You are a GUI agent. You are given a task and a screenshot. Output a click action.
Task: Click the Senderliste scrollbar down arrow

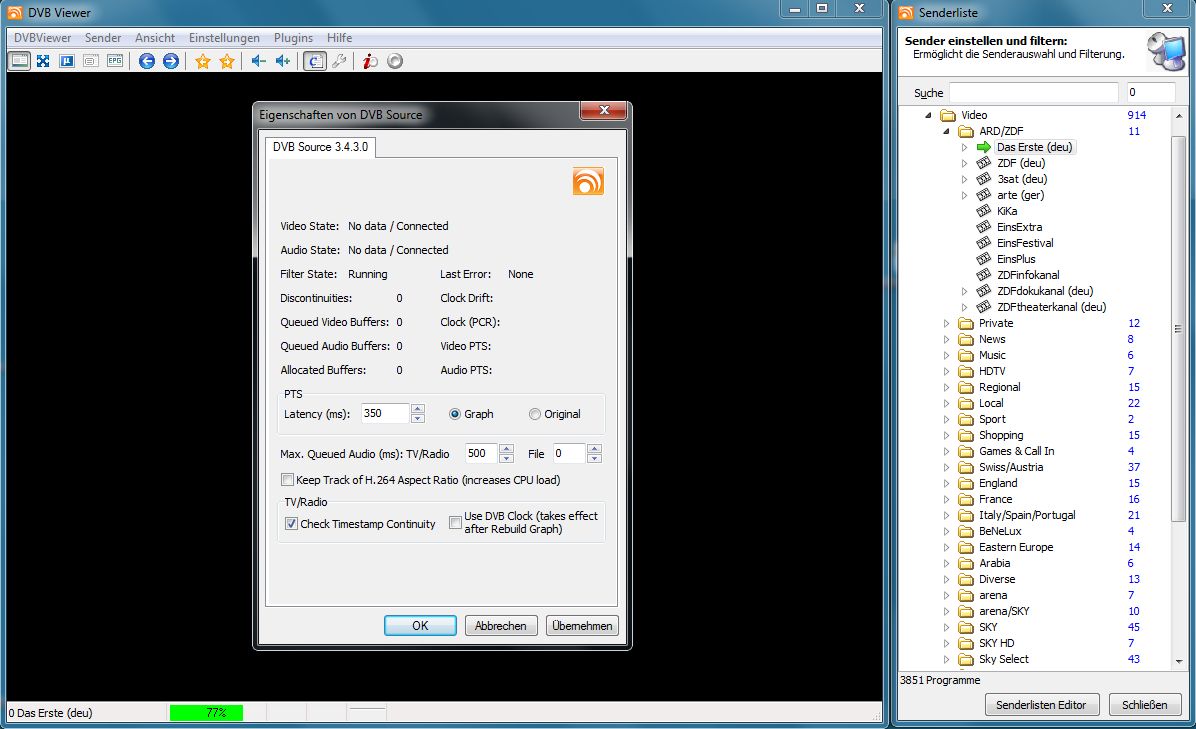[x=1179, y=662]
